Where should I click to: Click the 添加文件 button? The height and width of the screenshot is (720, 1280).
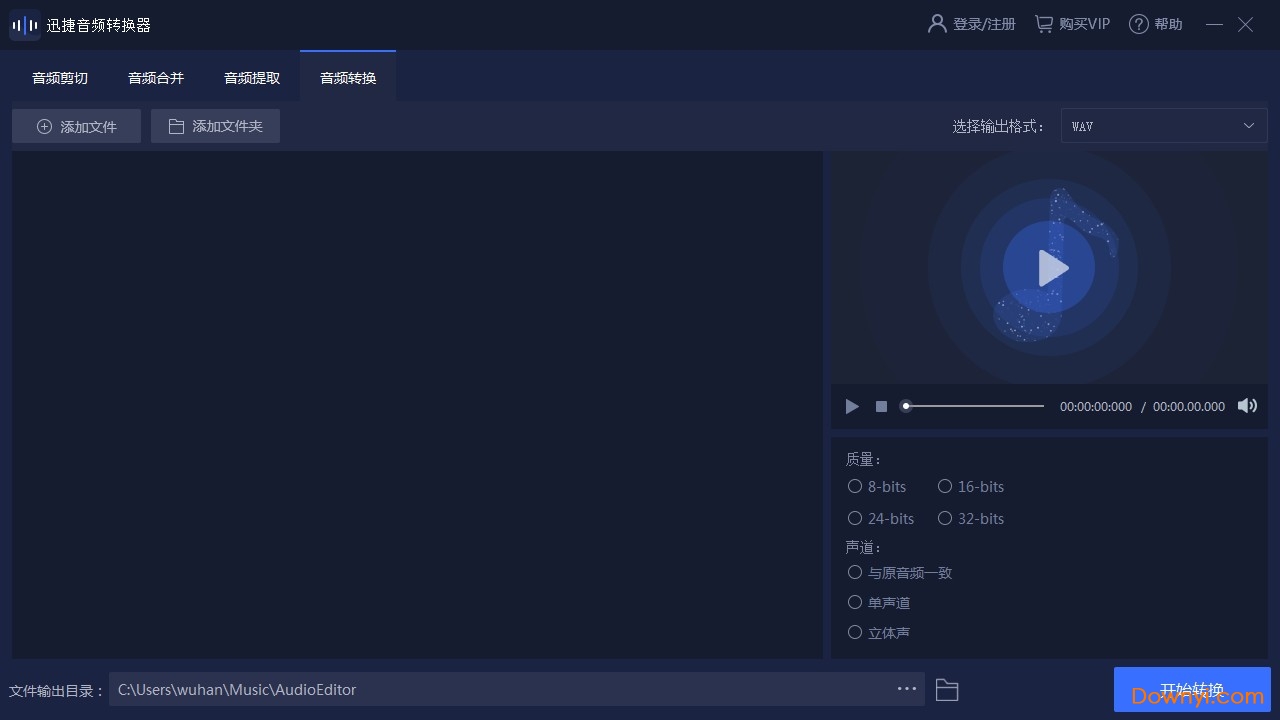point(77,126)
